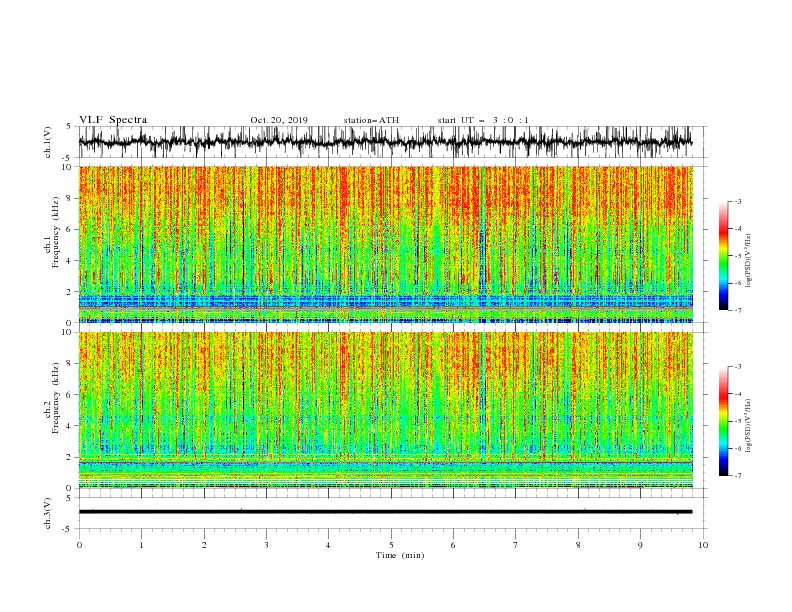Click time axis tick label "9"
The image size is (792, 612).
[x=640, y=545]
